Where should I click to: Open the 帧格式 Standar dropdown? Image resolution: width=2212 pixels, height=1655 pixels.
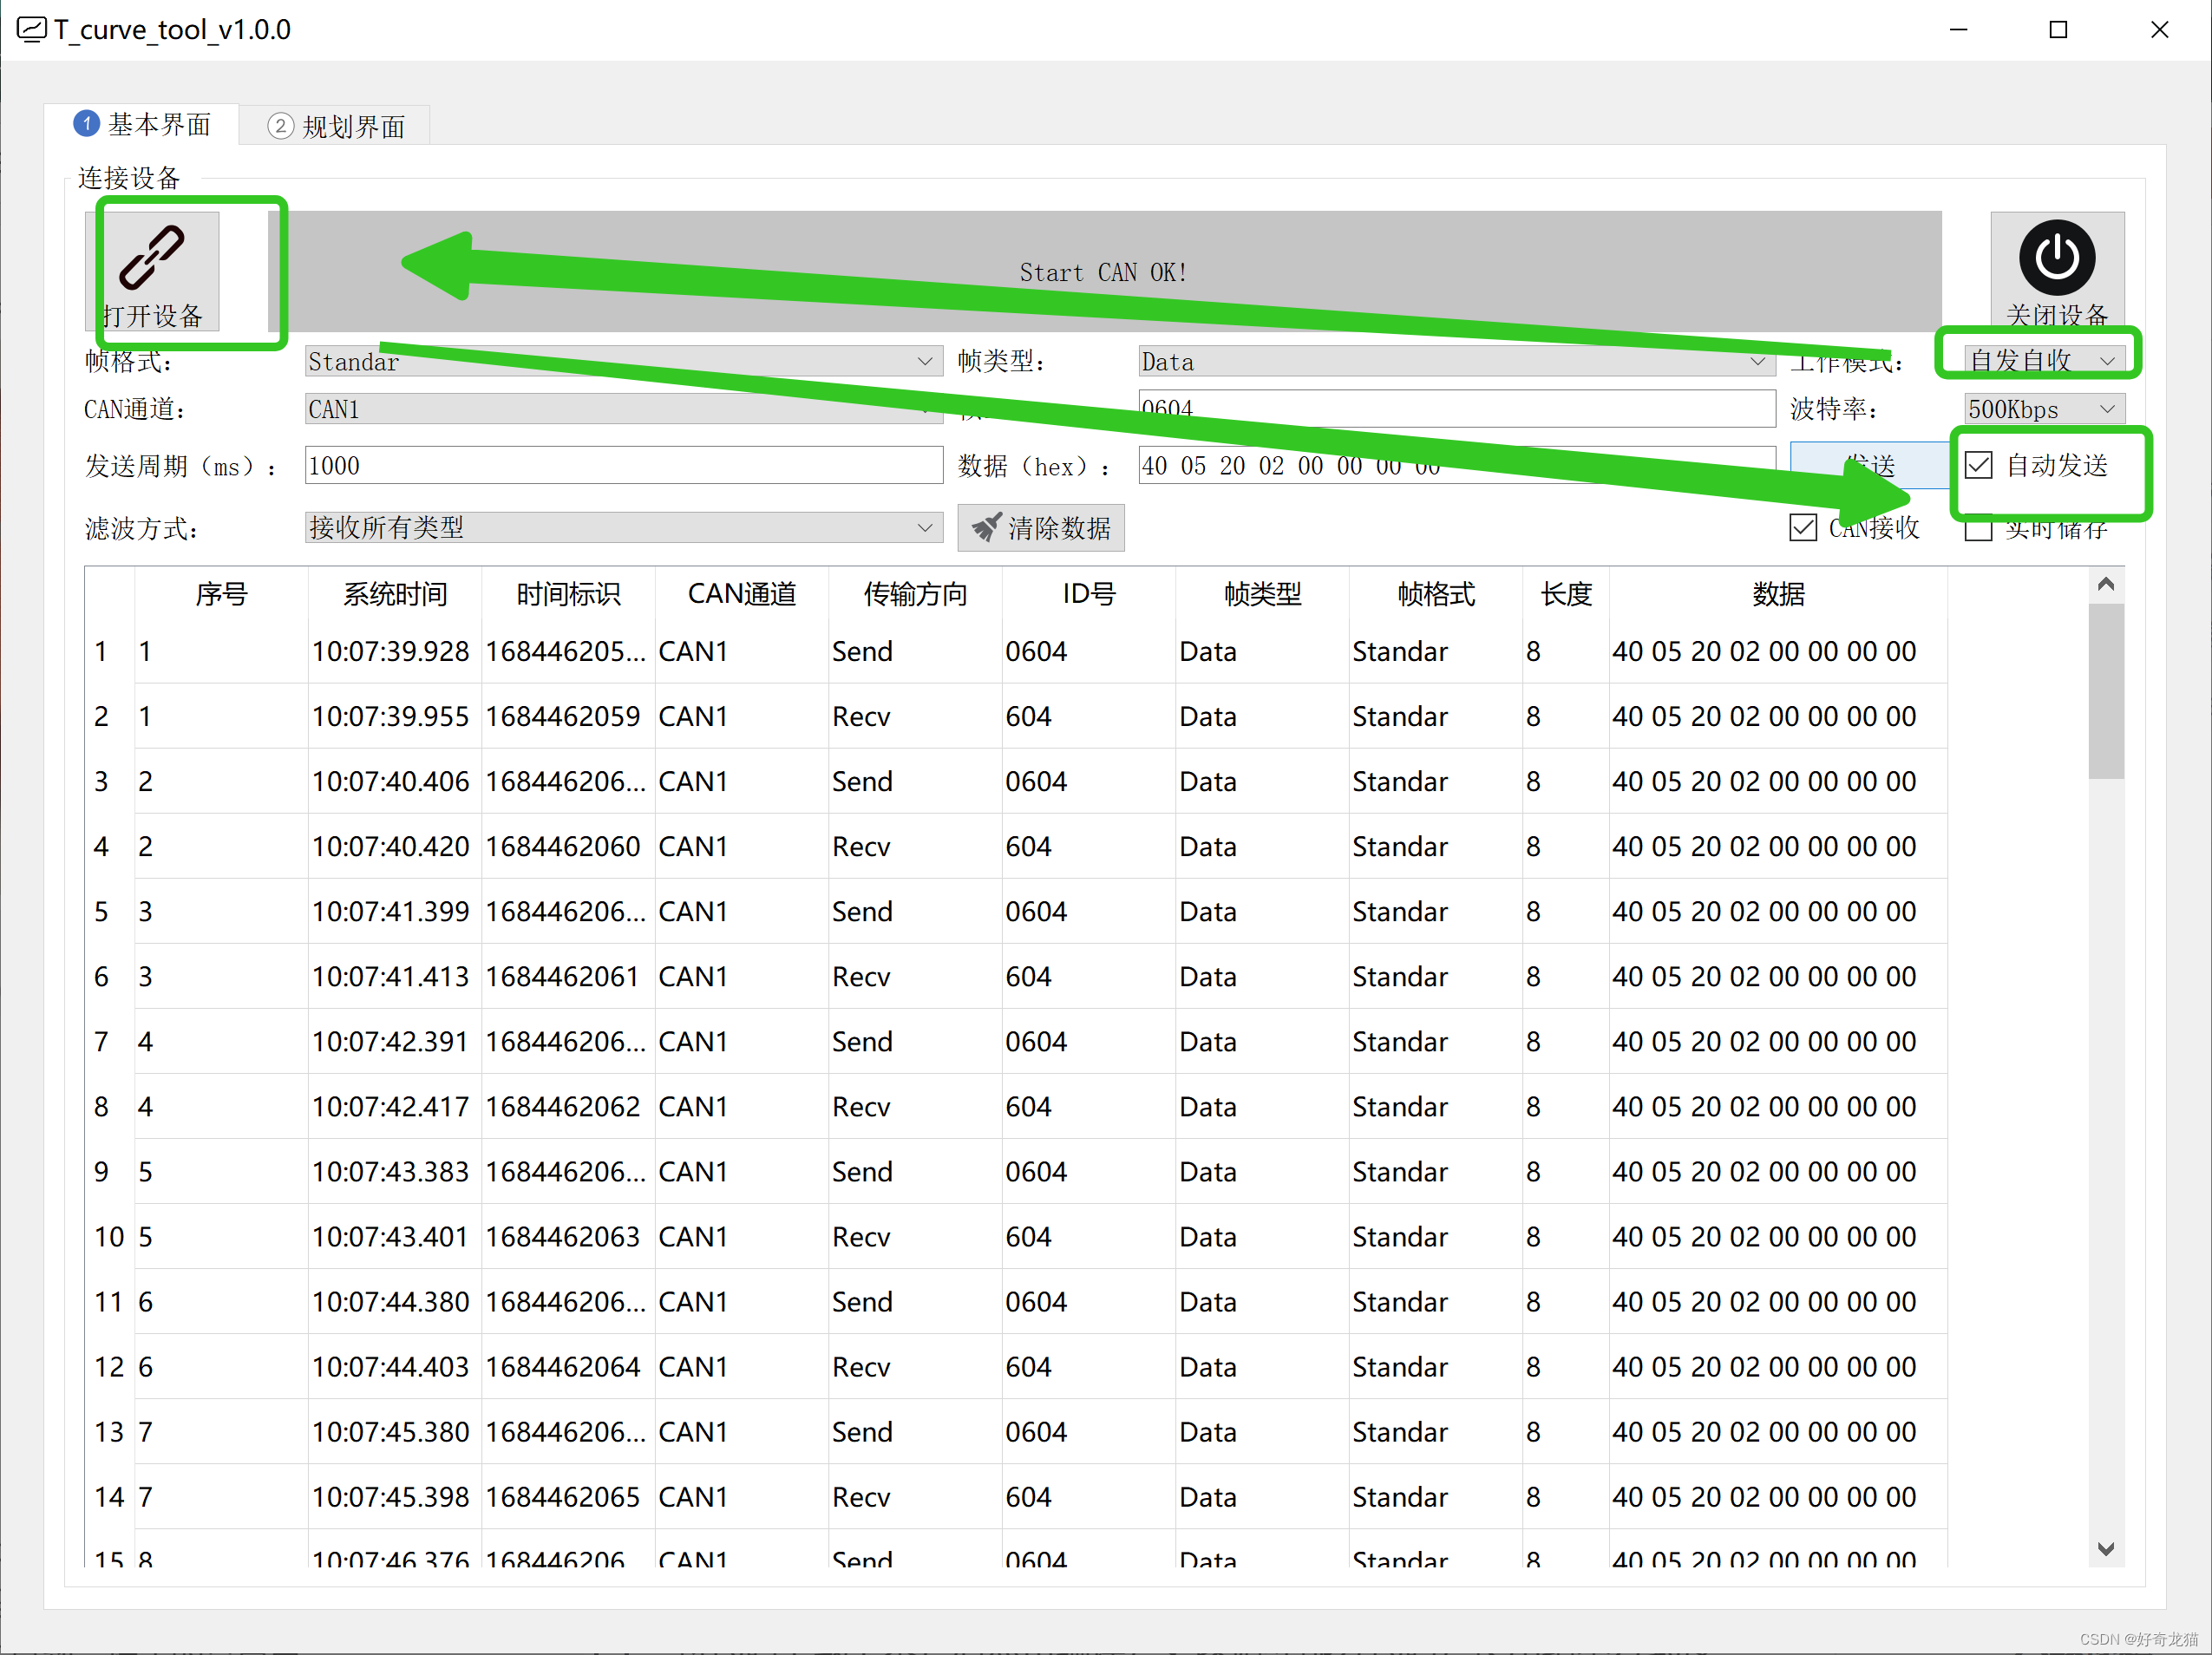click(x=623, y=361)
